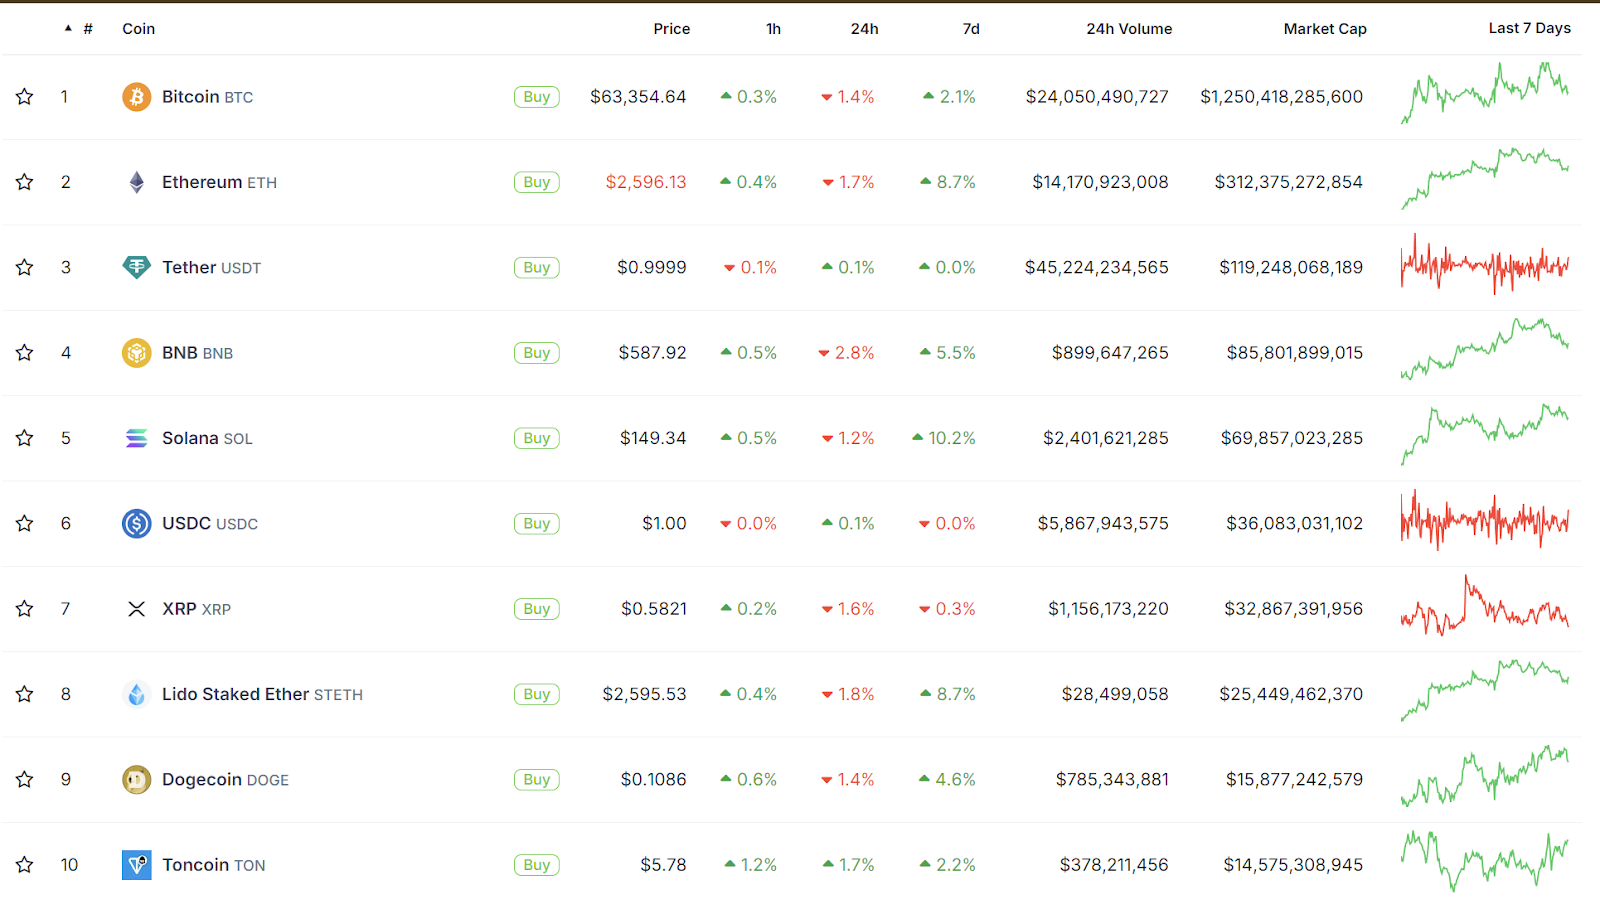
Task: Click the Toncoin logo icon
Action: click(137, 865)
